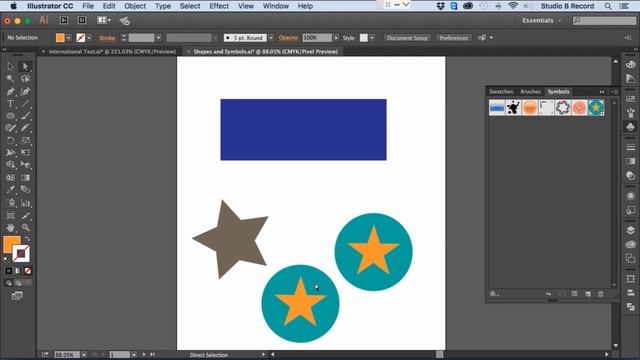The height and width of the screenshot is (360, 640).
Task: Select the Type tool
Action: point(10,104)
